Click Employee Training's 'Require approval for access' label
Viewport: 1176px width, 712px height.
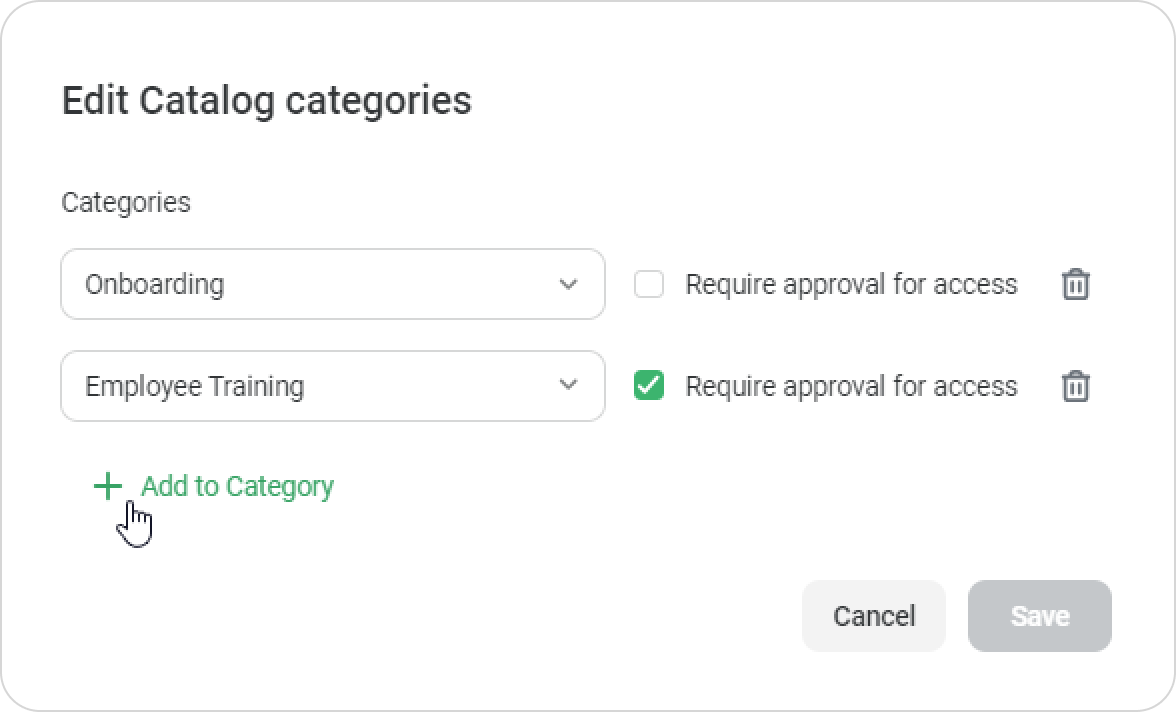pos(850,386)
